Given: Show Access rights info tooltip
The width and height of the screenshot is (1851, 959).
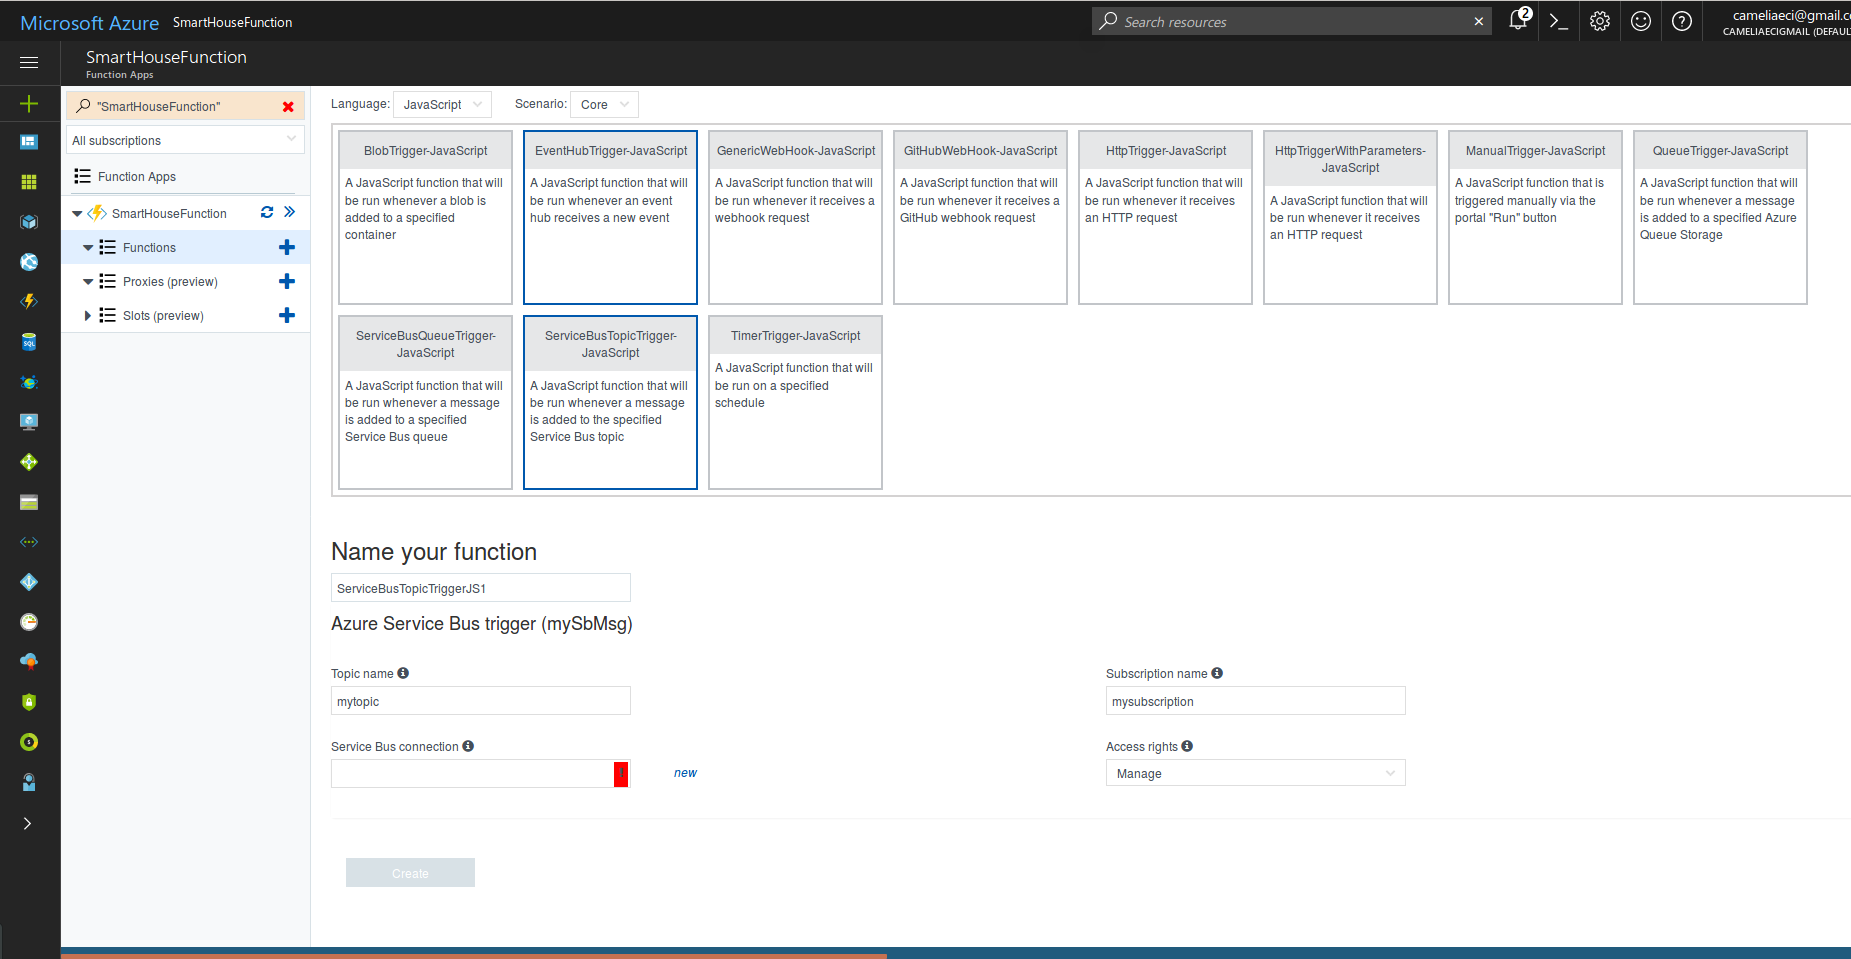Looking at the screenshot, I should 1187,746.
